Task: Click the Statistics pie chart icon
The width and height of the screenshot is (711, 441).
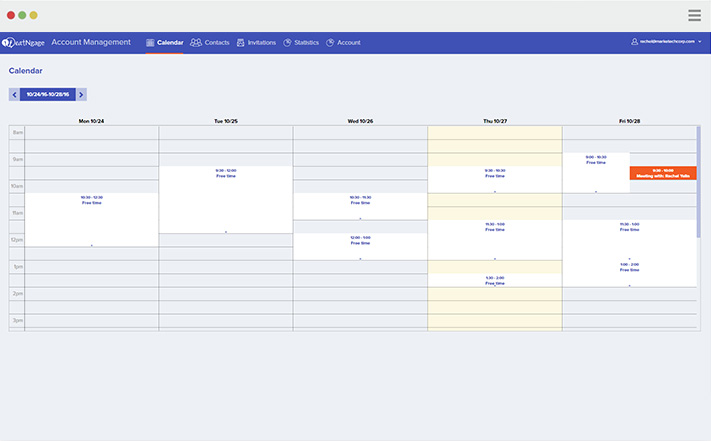Action: pos(287,43)
